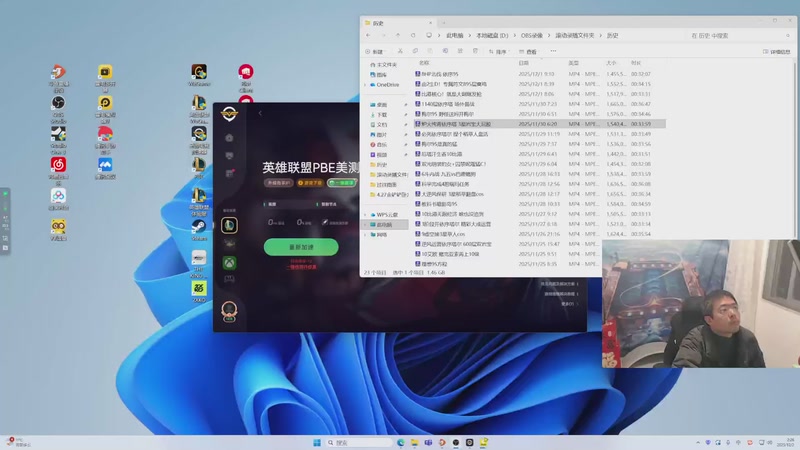800x450 pixels.
Task: Toggle the 详细信息 details pane button
Action: [777, 52]
